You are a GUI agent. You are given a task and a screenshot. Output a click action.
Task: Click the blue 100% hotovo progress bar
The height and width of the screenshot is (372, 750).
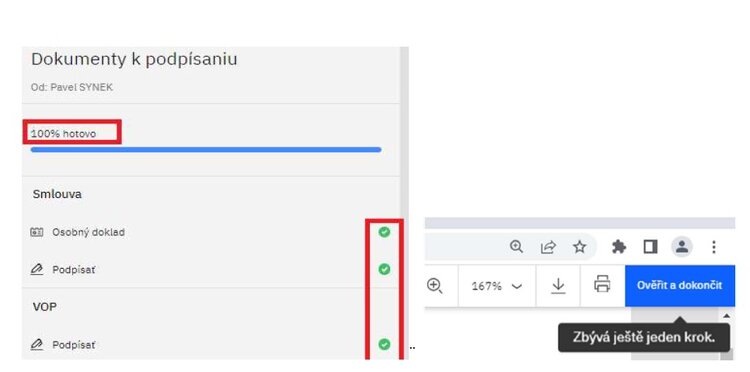click(x=206, y=150)
